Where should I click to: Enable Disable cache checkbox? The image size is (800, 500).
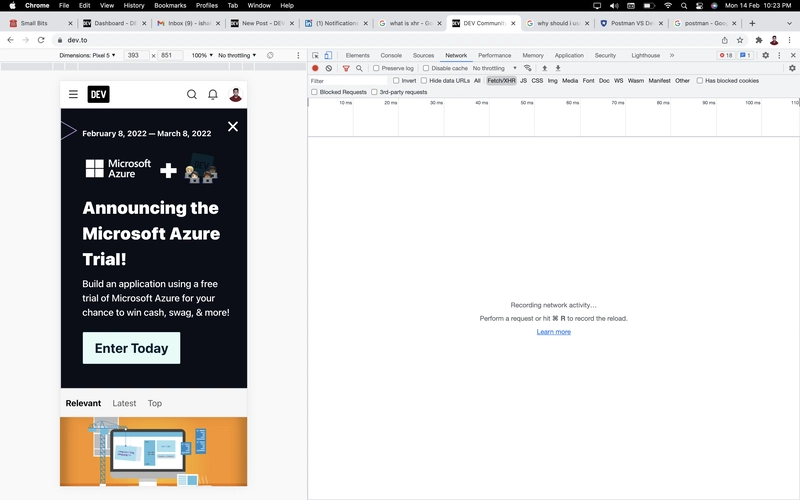click(426, 68)
